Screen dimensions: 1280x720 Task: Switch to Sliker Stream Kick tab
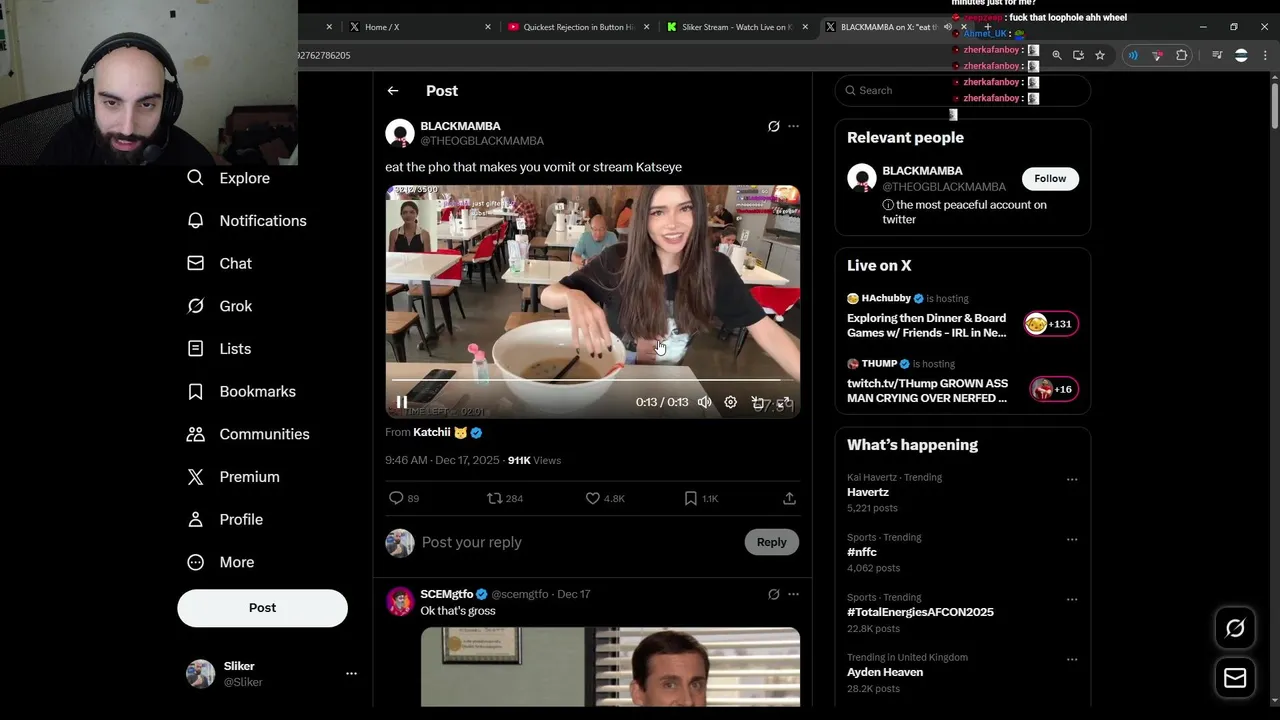[735, 27]
